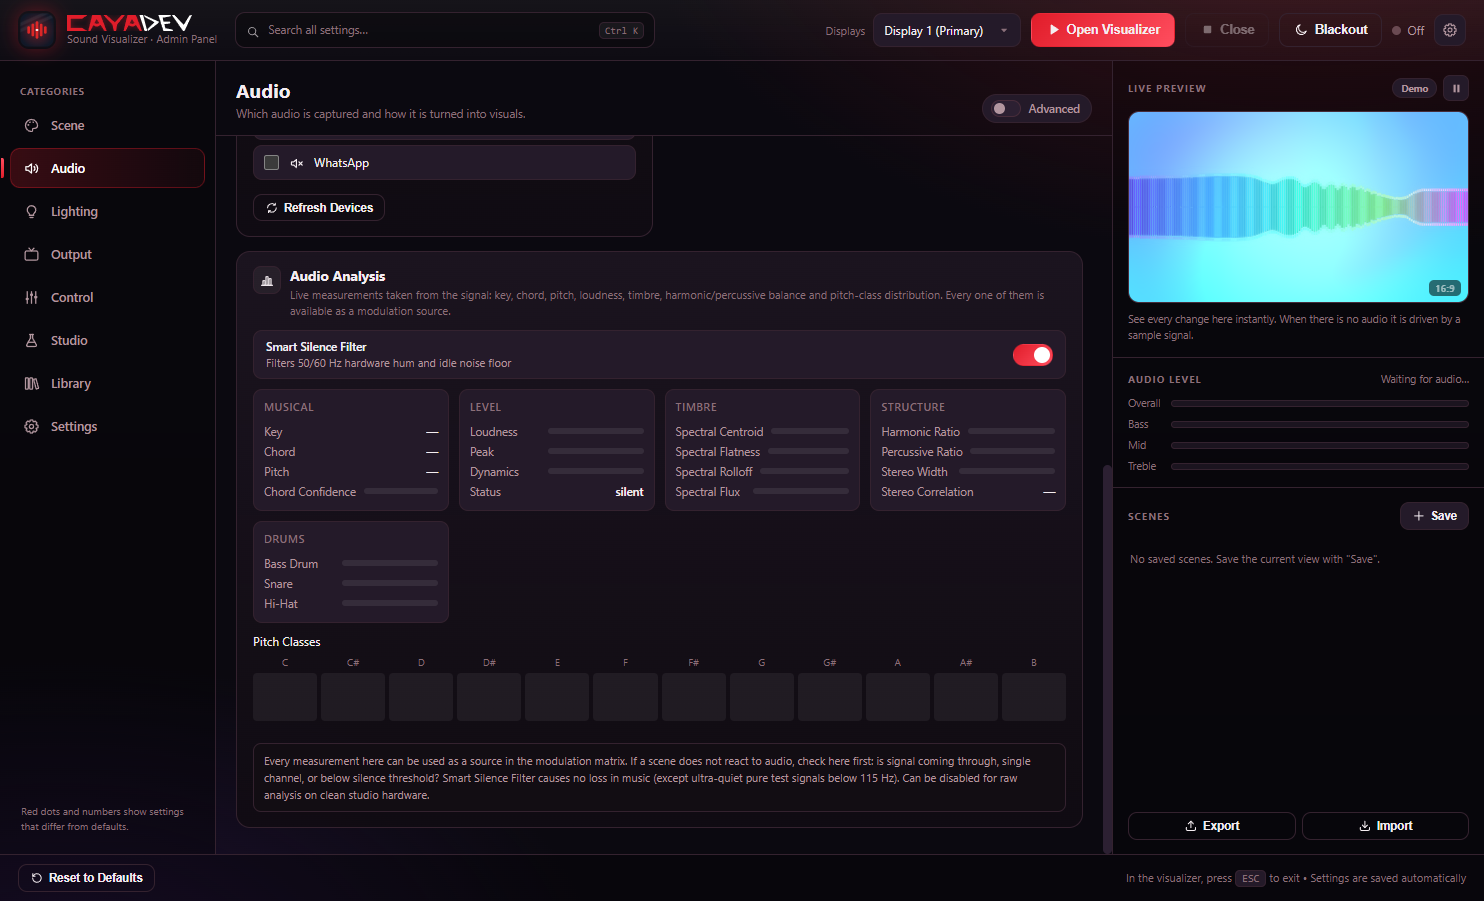This screenshot has width=1484, height=901.
Task: Export the settings
Action: (1212, 826)
